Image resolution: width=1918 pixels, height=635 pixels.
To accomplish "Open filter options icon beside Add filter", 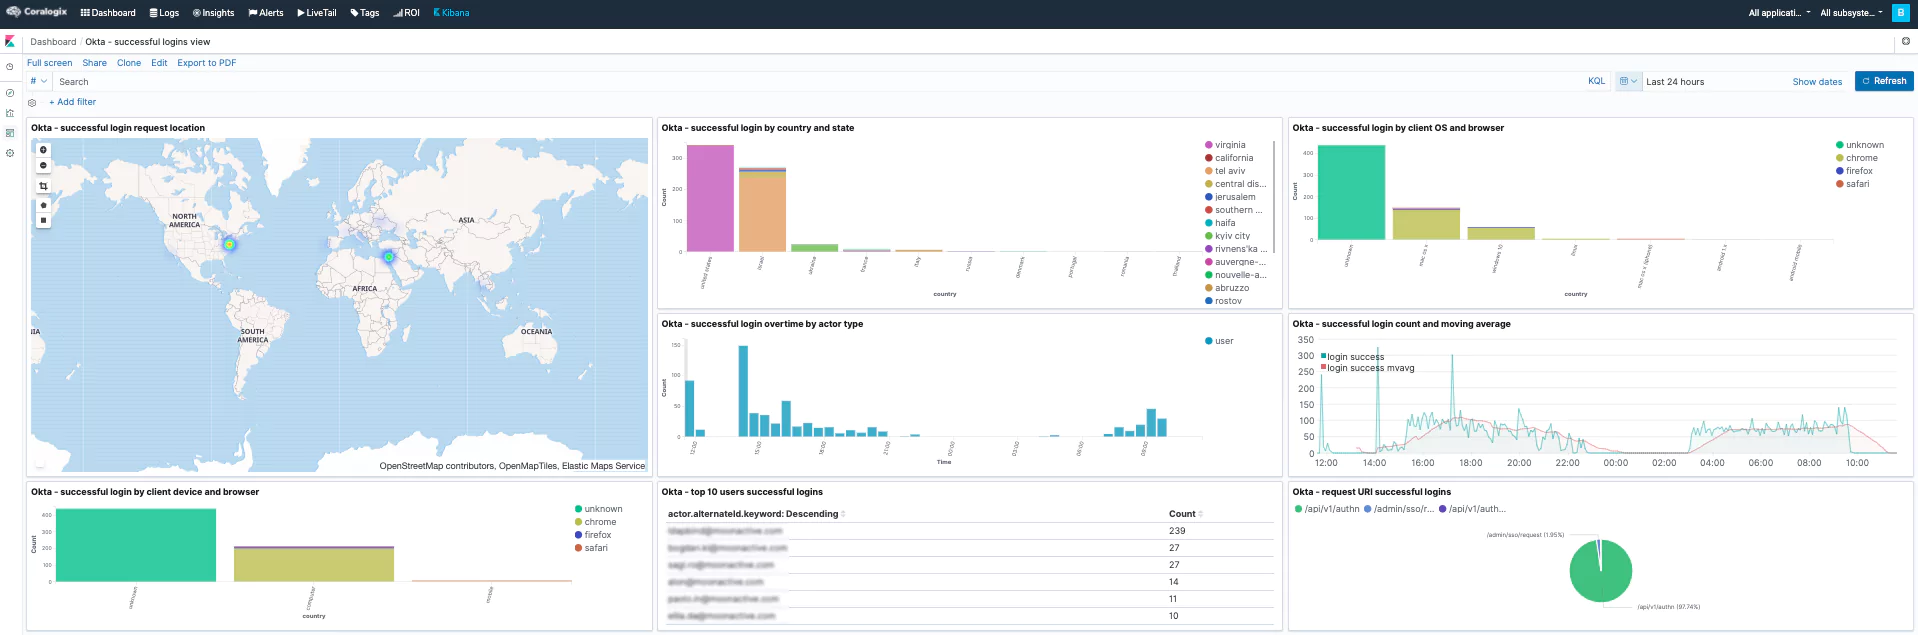I will coord(32,103).
